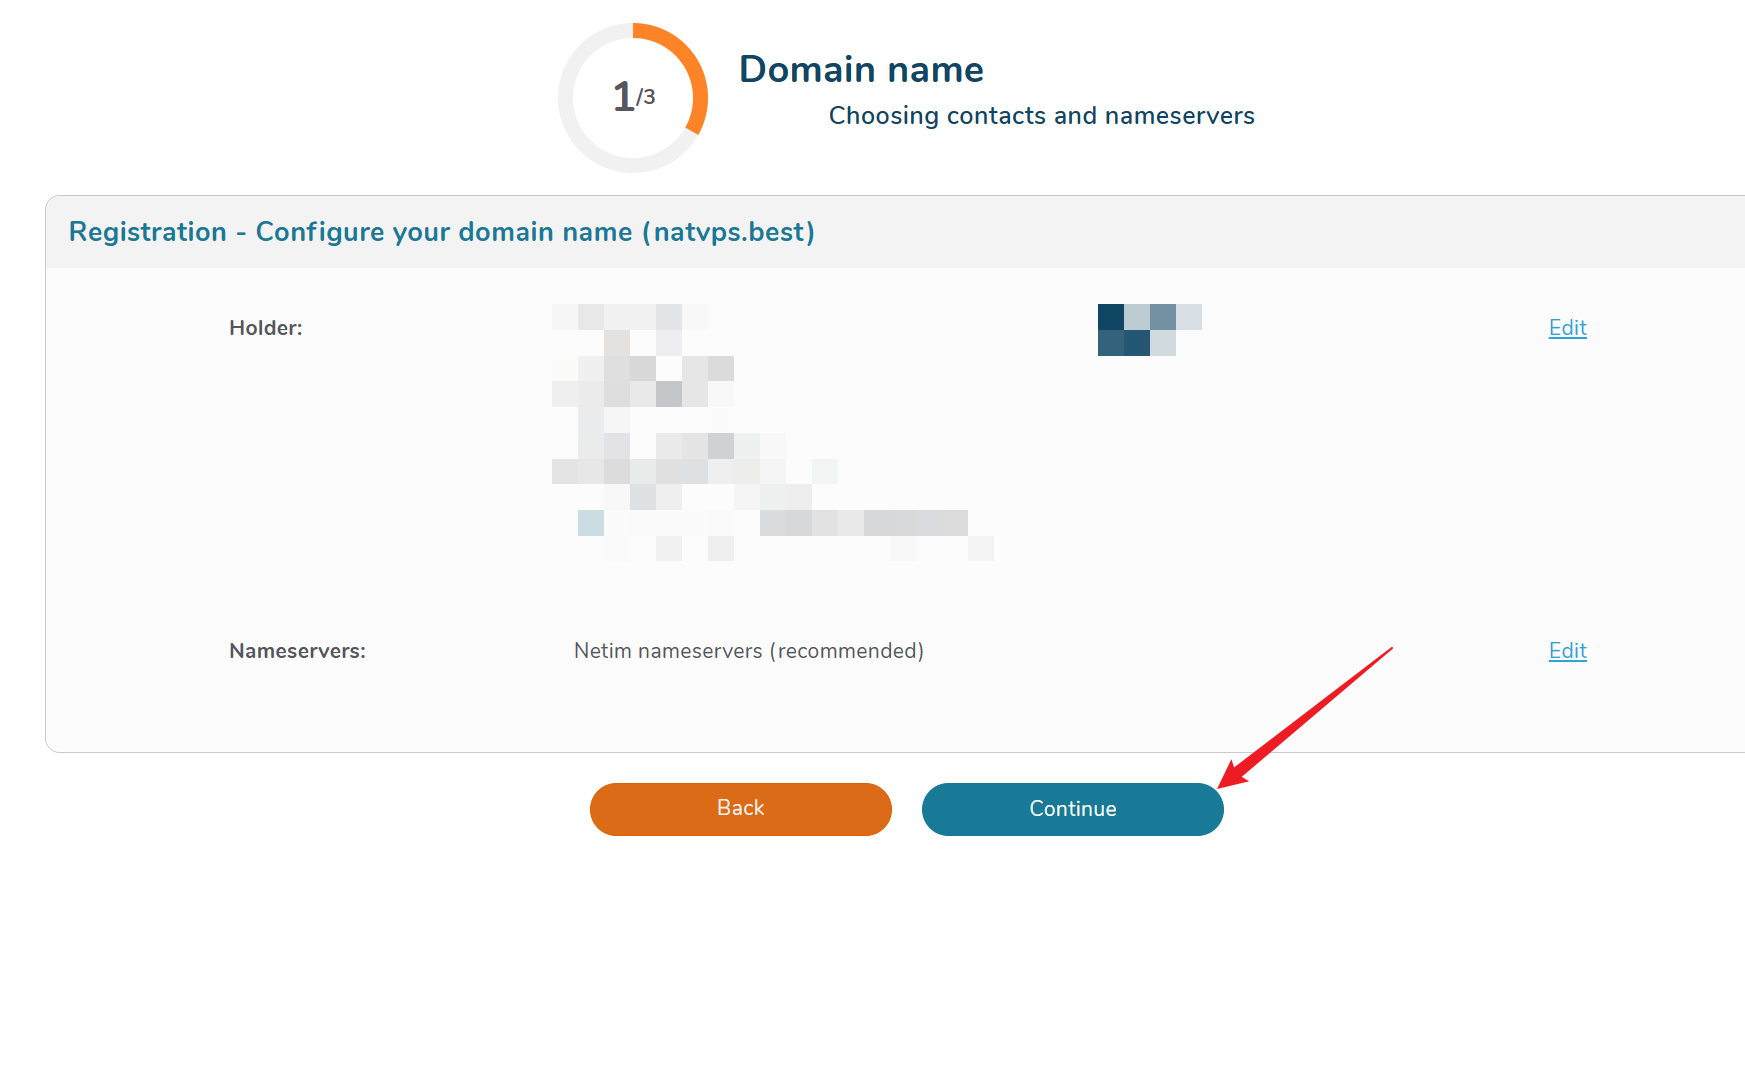Image resolution: width=1745 pixels, height=1065 pixels.
Task: Click the Registration panel header title
Action: [x=441, y=232]
